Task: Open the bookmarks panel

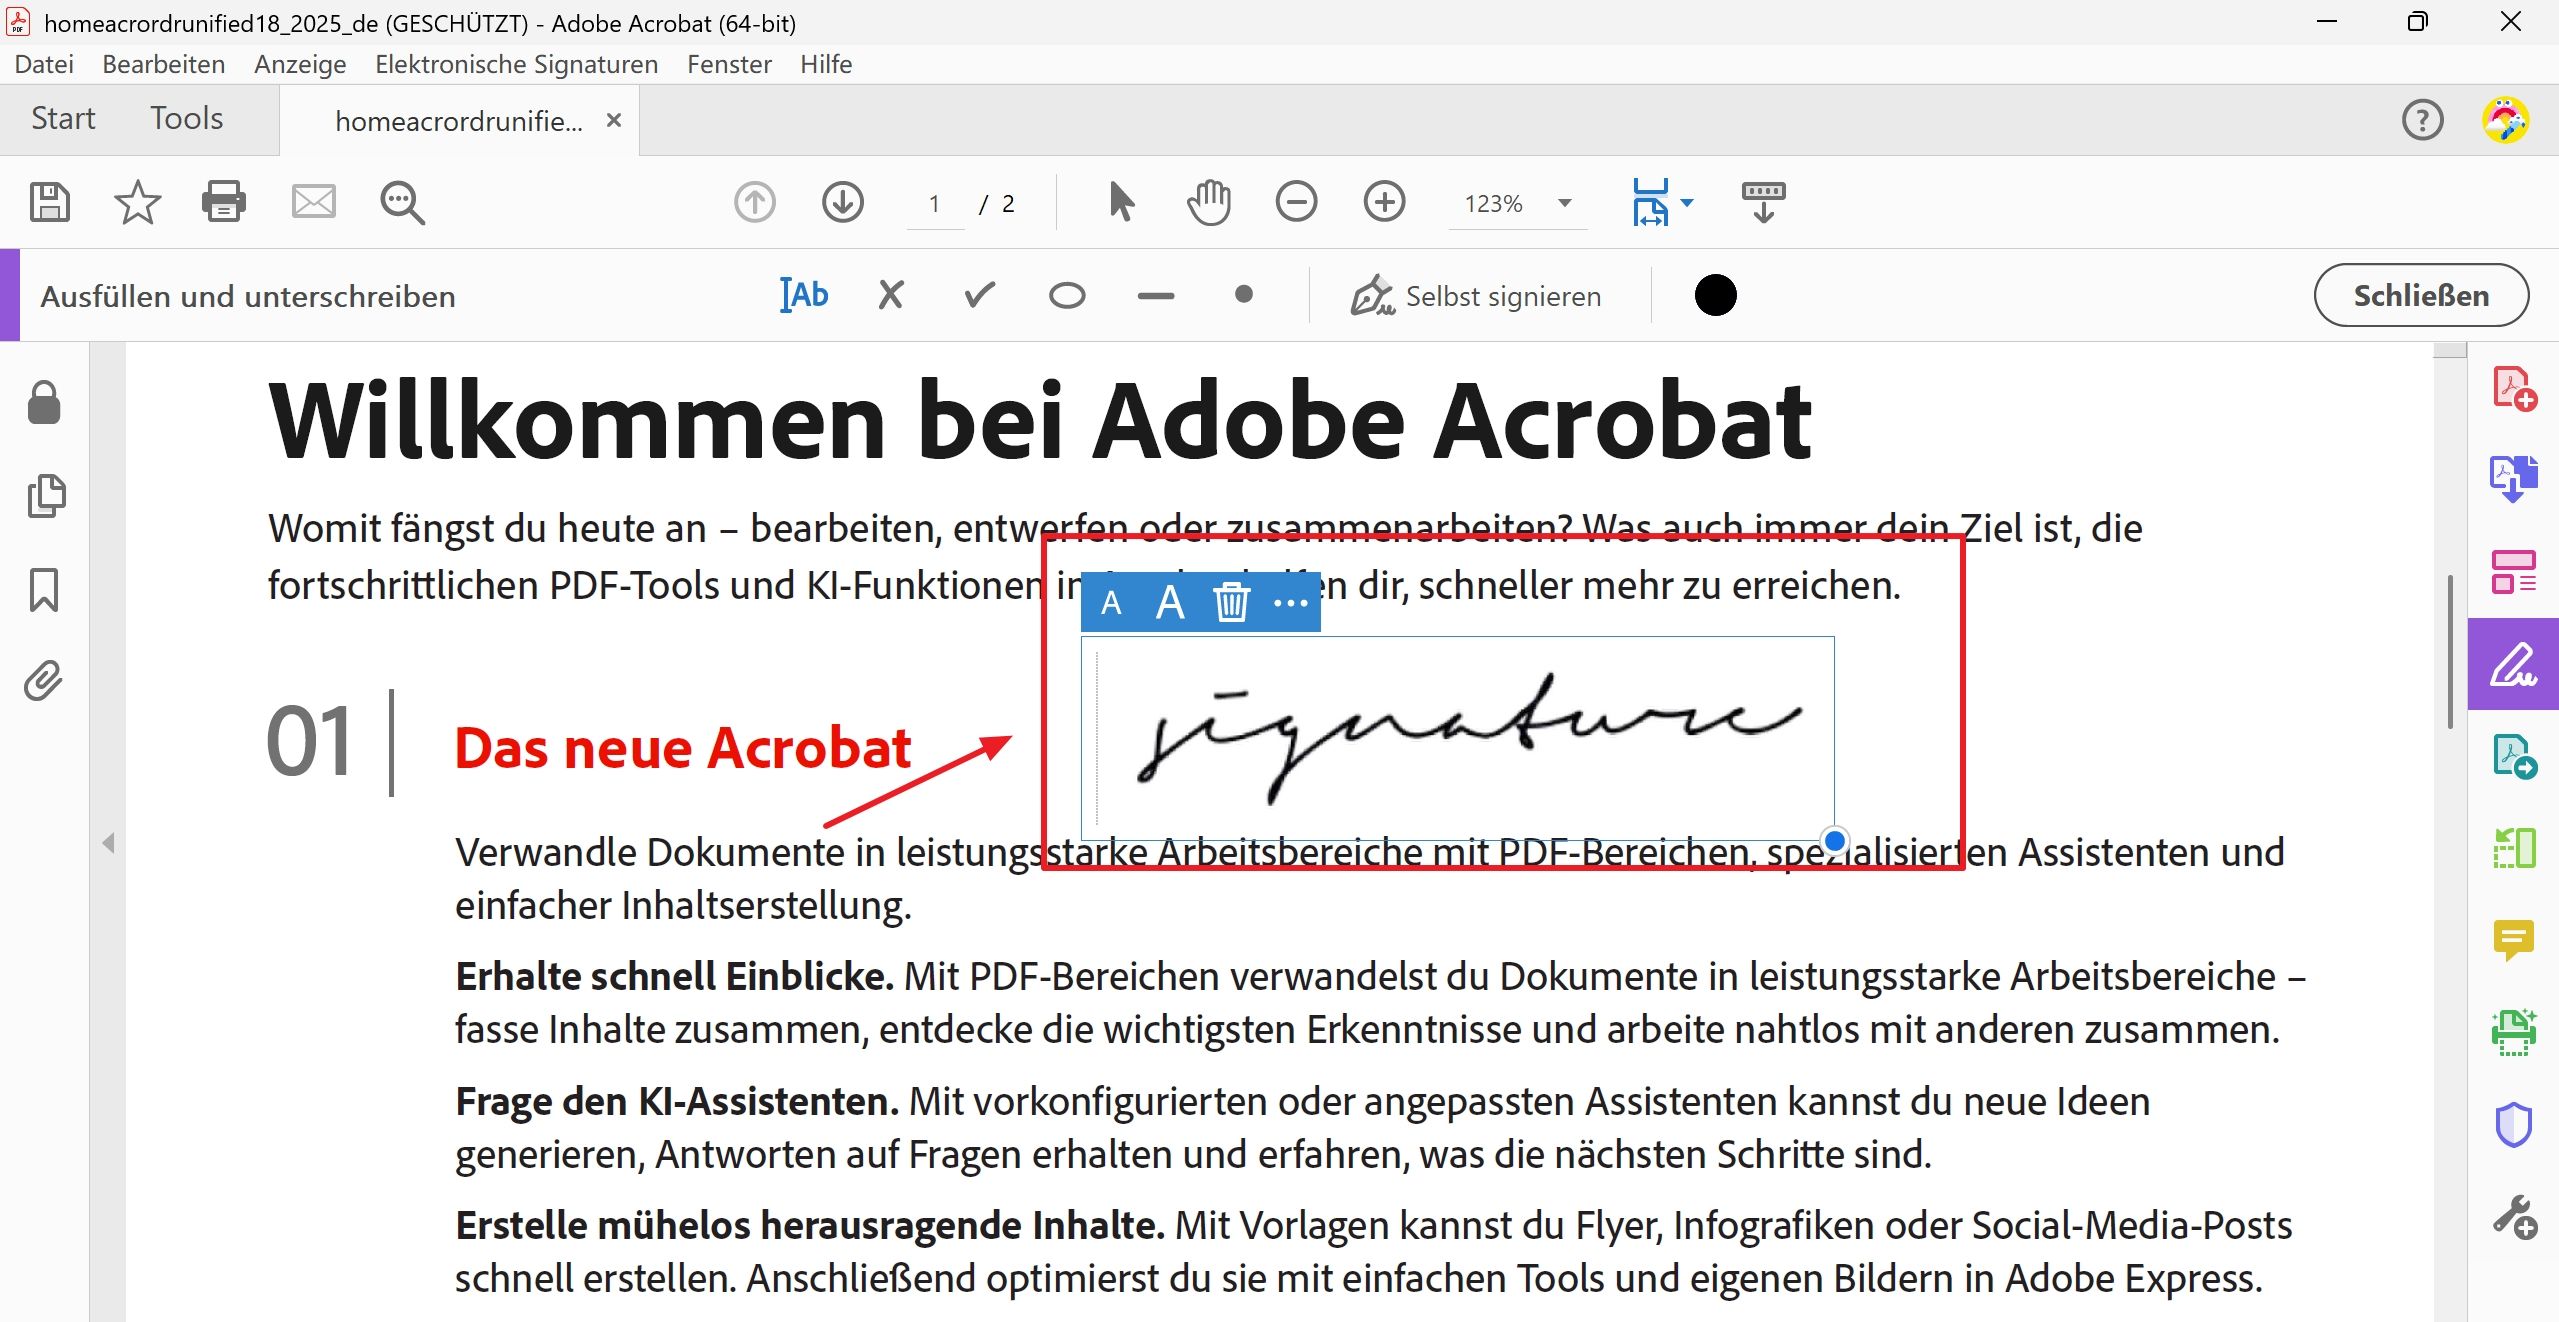Action: coord(44,590)
